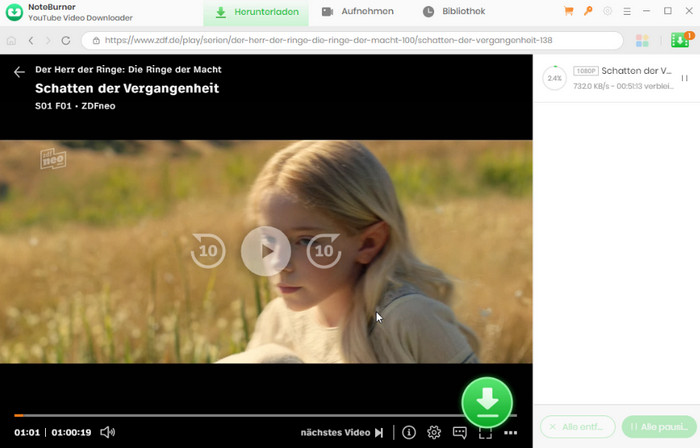The width and height of the screenshot is (700, 448).
Task: Click the total duration 01:00:19
Action: point(71,432)
